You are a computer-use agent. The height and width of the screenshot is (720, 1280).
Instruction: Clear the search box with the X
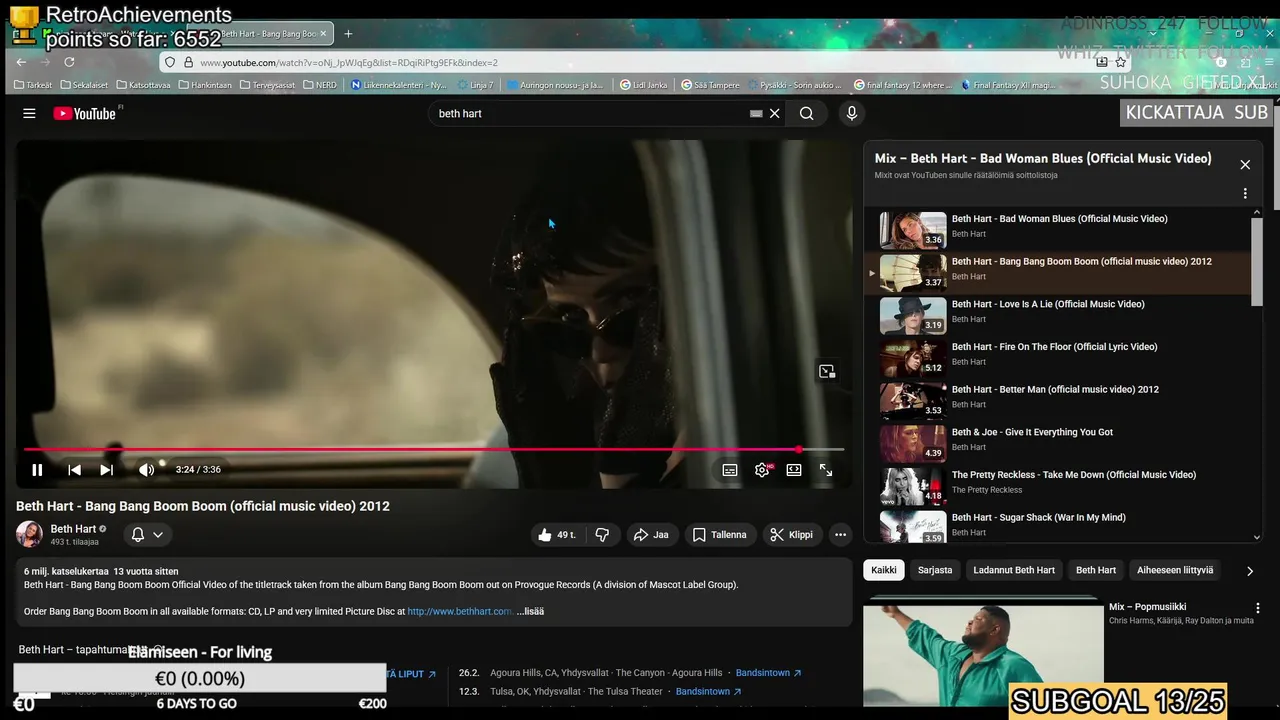[774, 114]
